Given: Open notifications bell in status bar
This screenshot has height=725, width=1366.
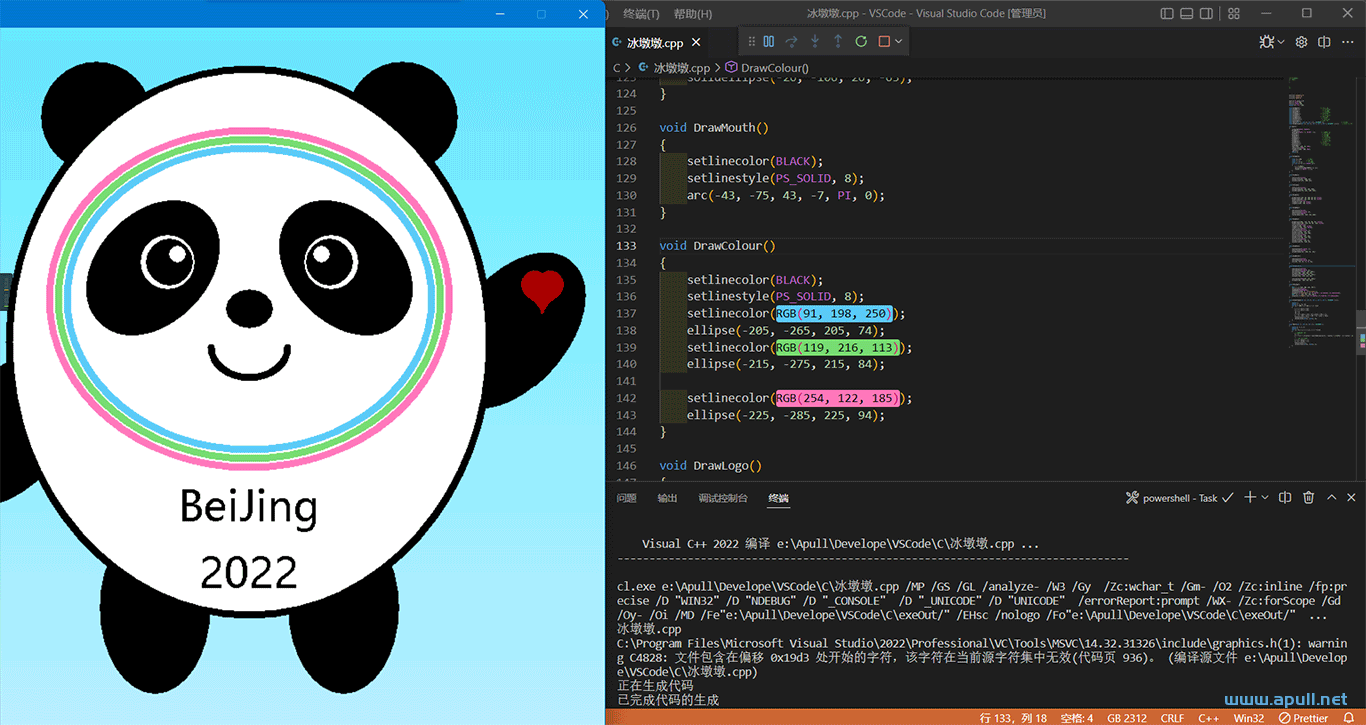Looking at the screenshot, I should [1350, 717].
